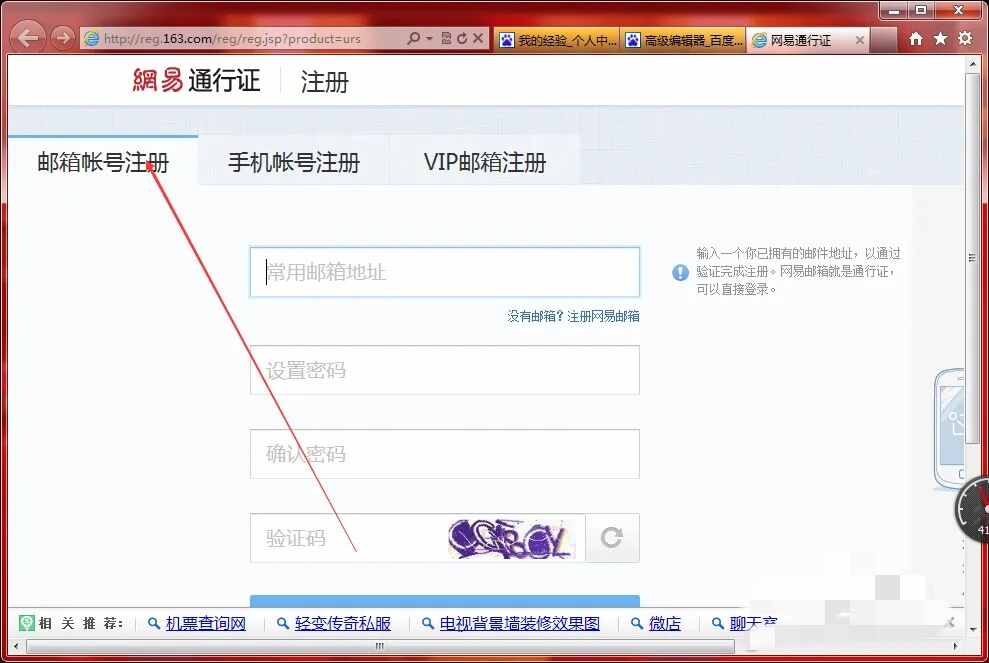Click the search icon before 微店
Screen dimensions: 989x663
[x=637, y=623]
